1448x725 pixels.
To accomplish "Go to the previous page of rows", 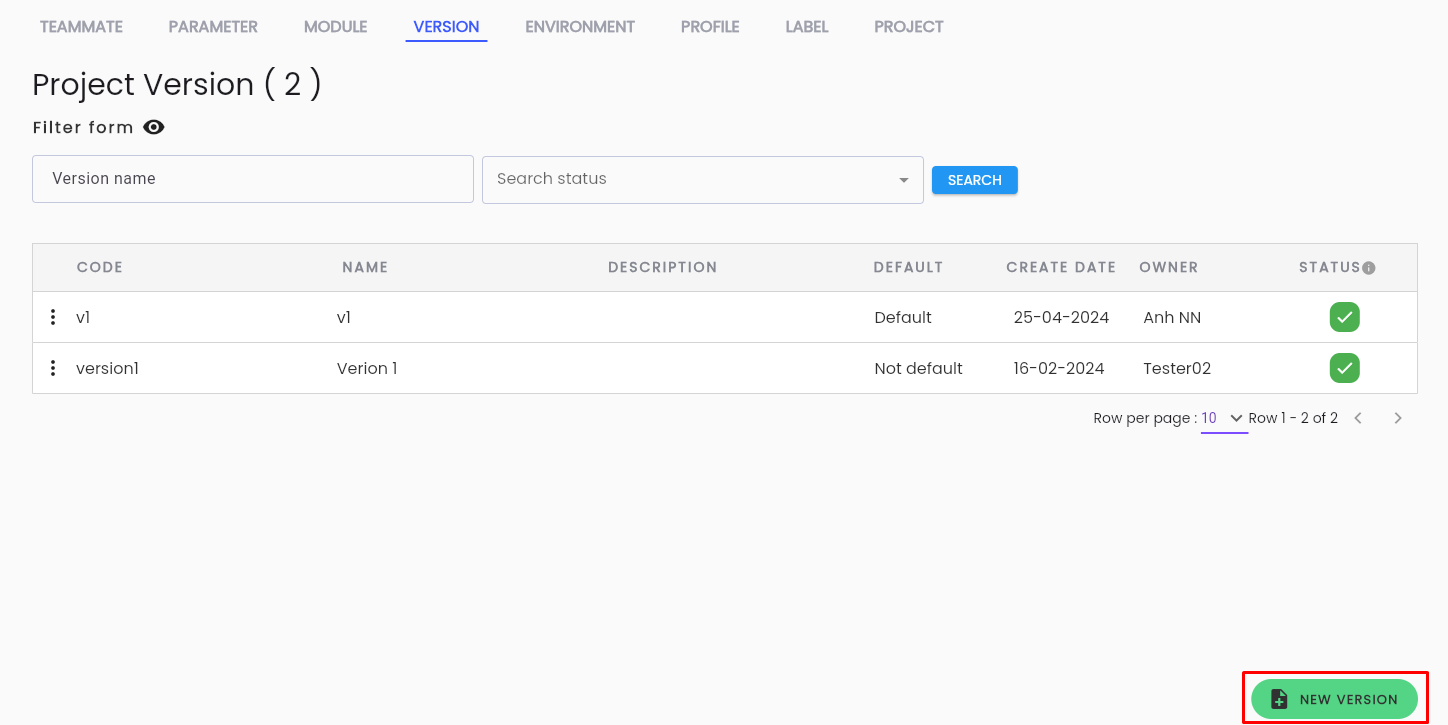I will point(1358,418).
